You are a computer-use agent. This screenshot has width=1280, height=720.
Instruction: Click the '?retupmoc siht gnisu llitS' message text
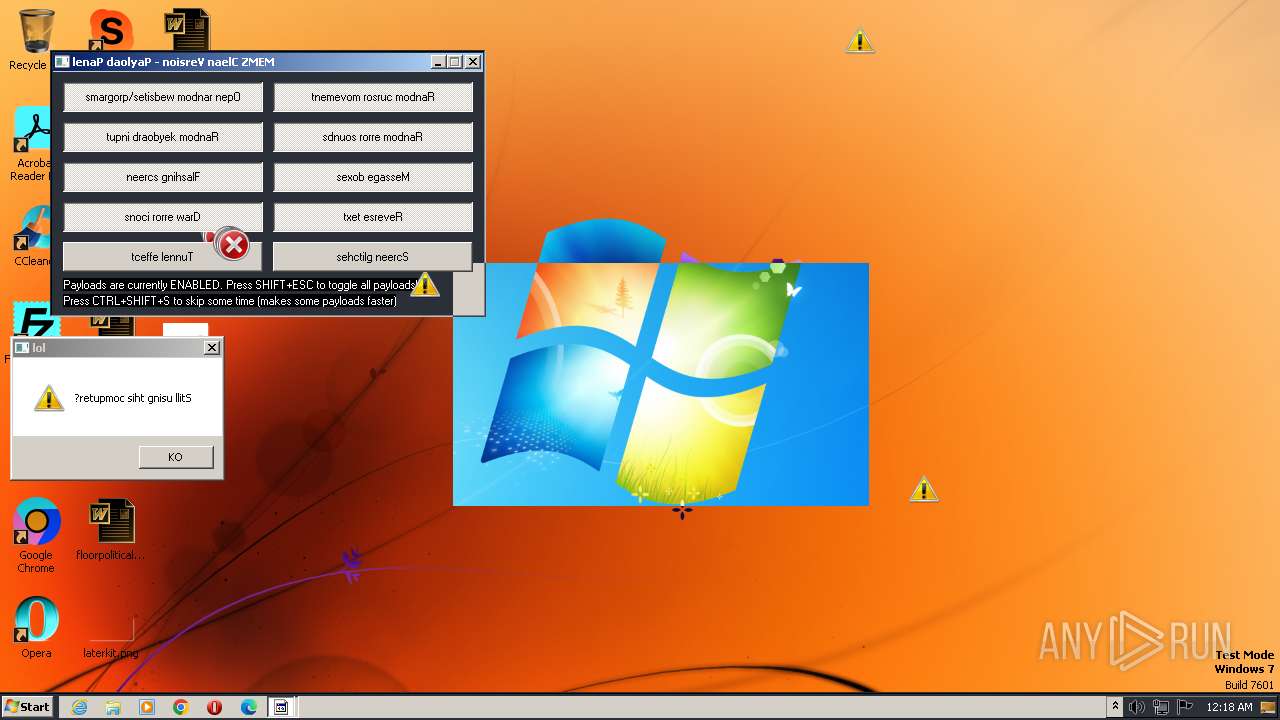point(133,399)
